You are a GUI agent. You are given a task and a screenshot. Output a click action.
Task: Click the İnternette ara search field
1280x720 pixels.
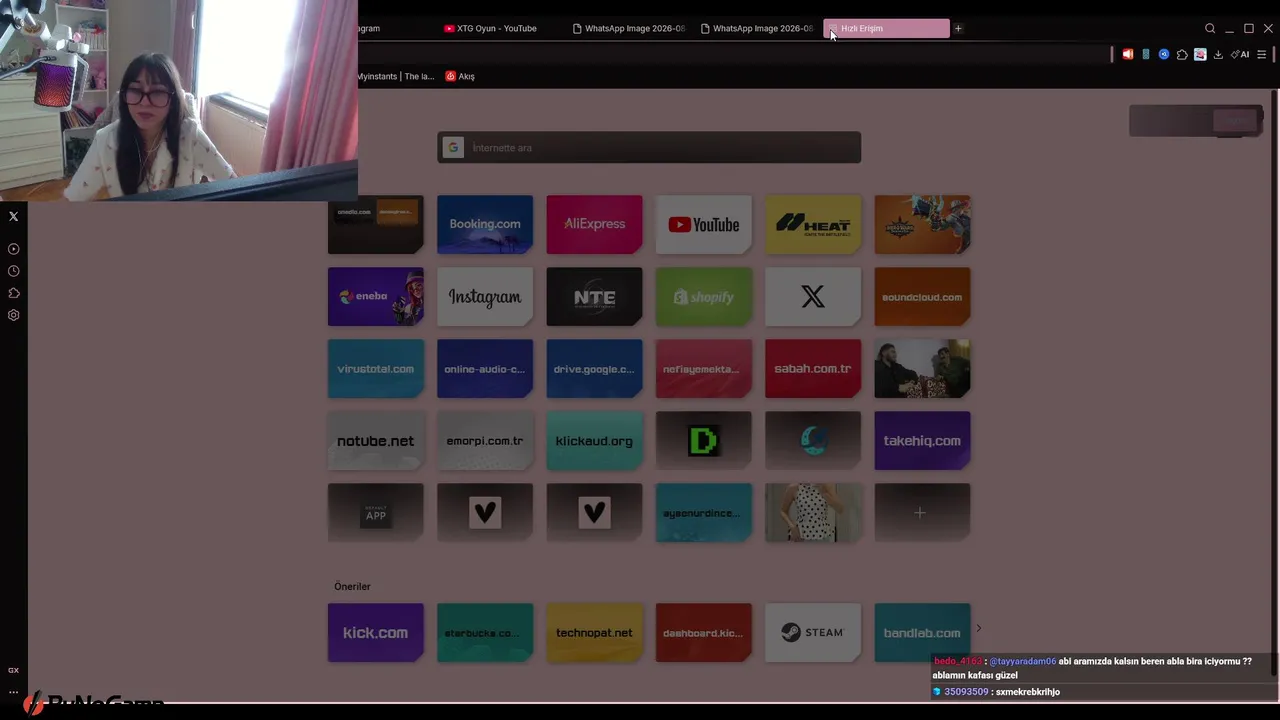649,148
